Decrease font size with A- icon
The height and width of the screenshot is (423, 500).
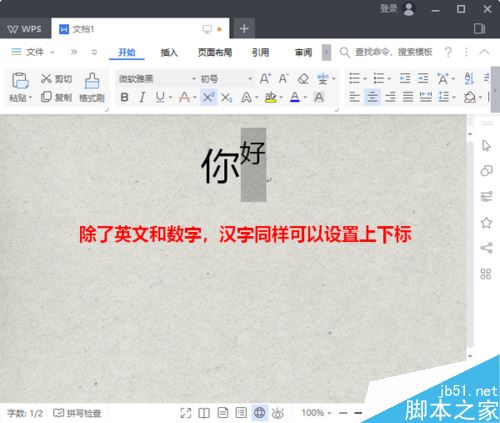click(x=283, y=79)
